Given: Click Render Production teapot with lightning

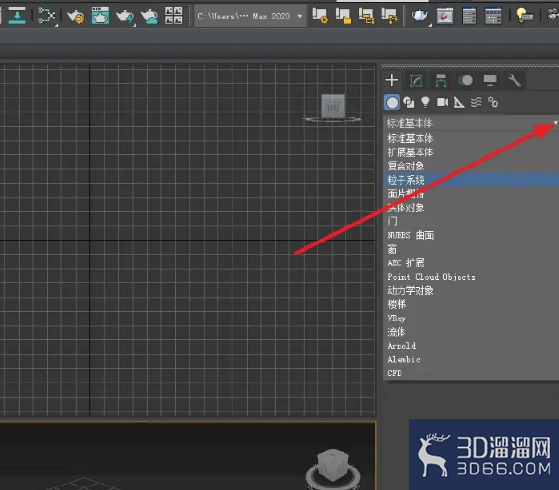Looking at the screenshot, I should [x=125, y=16].
